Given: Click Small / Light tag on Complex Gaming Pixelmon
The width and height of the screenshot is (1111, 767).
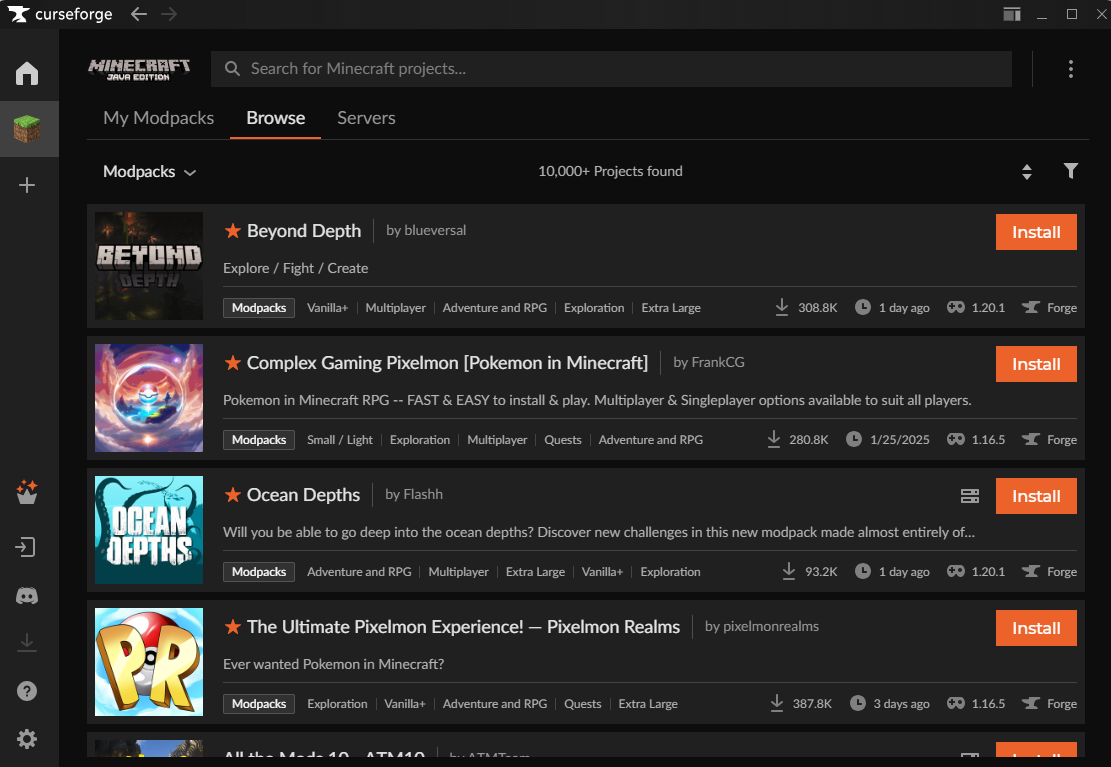Looking at the screenshot, I should pos(339,440).
